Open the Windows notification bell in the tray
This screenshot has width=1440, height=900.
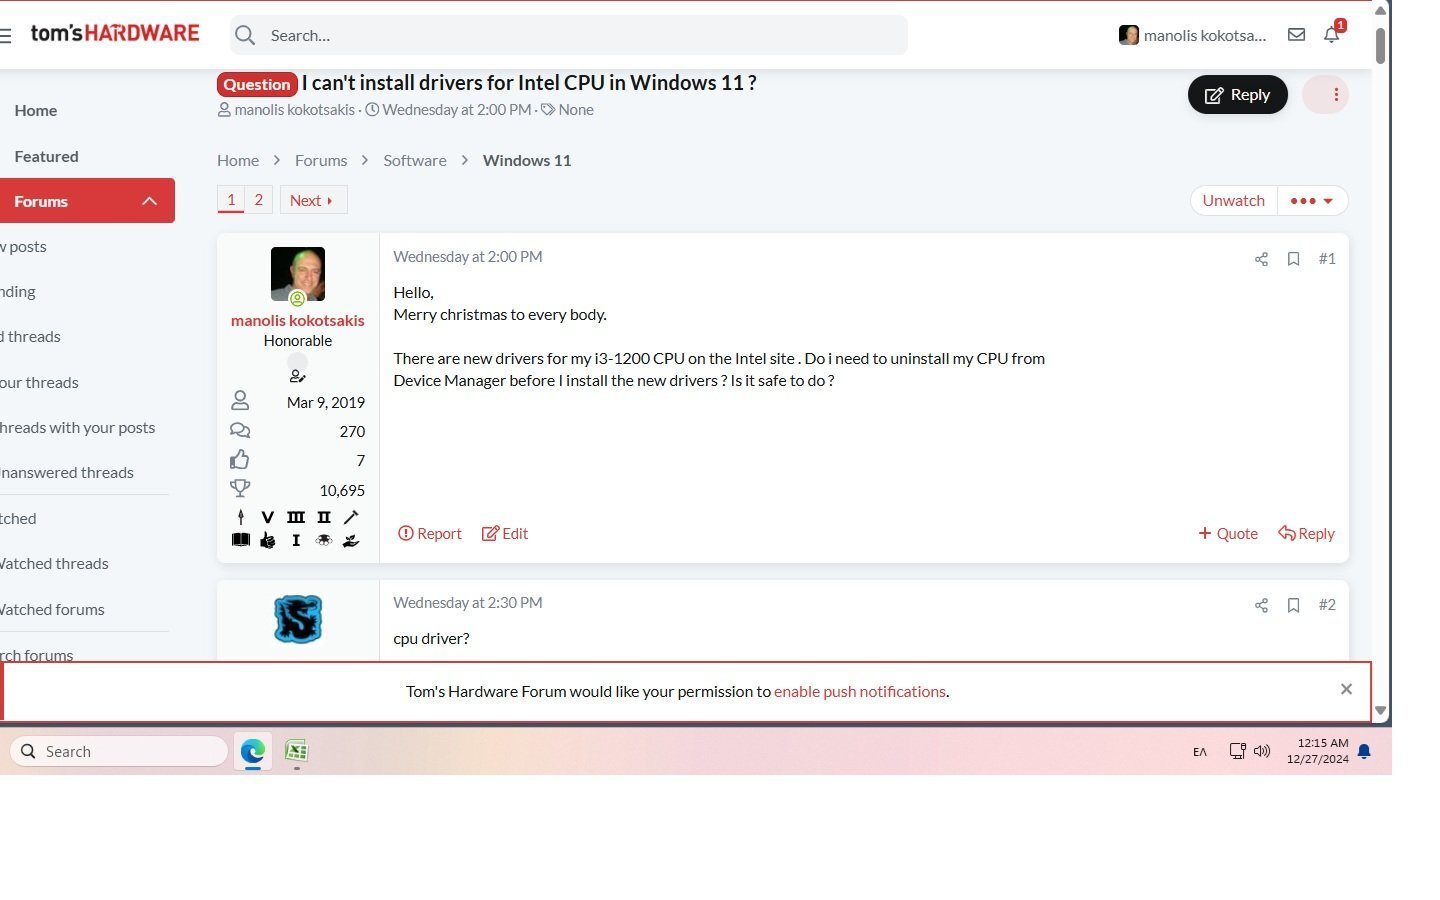(x=1364, y=751)
